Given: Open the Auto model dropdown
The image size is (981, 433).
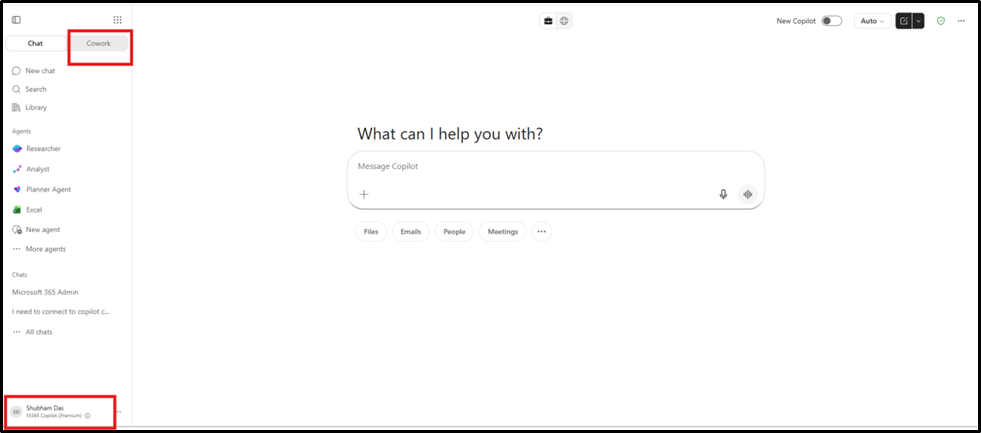Looking at the screenshot, I should pos(872,21).
